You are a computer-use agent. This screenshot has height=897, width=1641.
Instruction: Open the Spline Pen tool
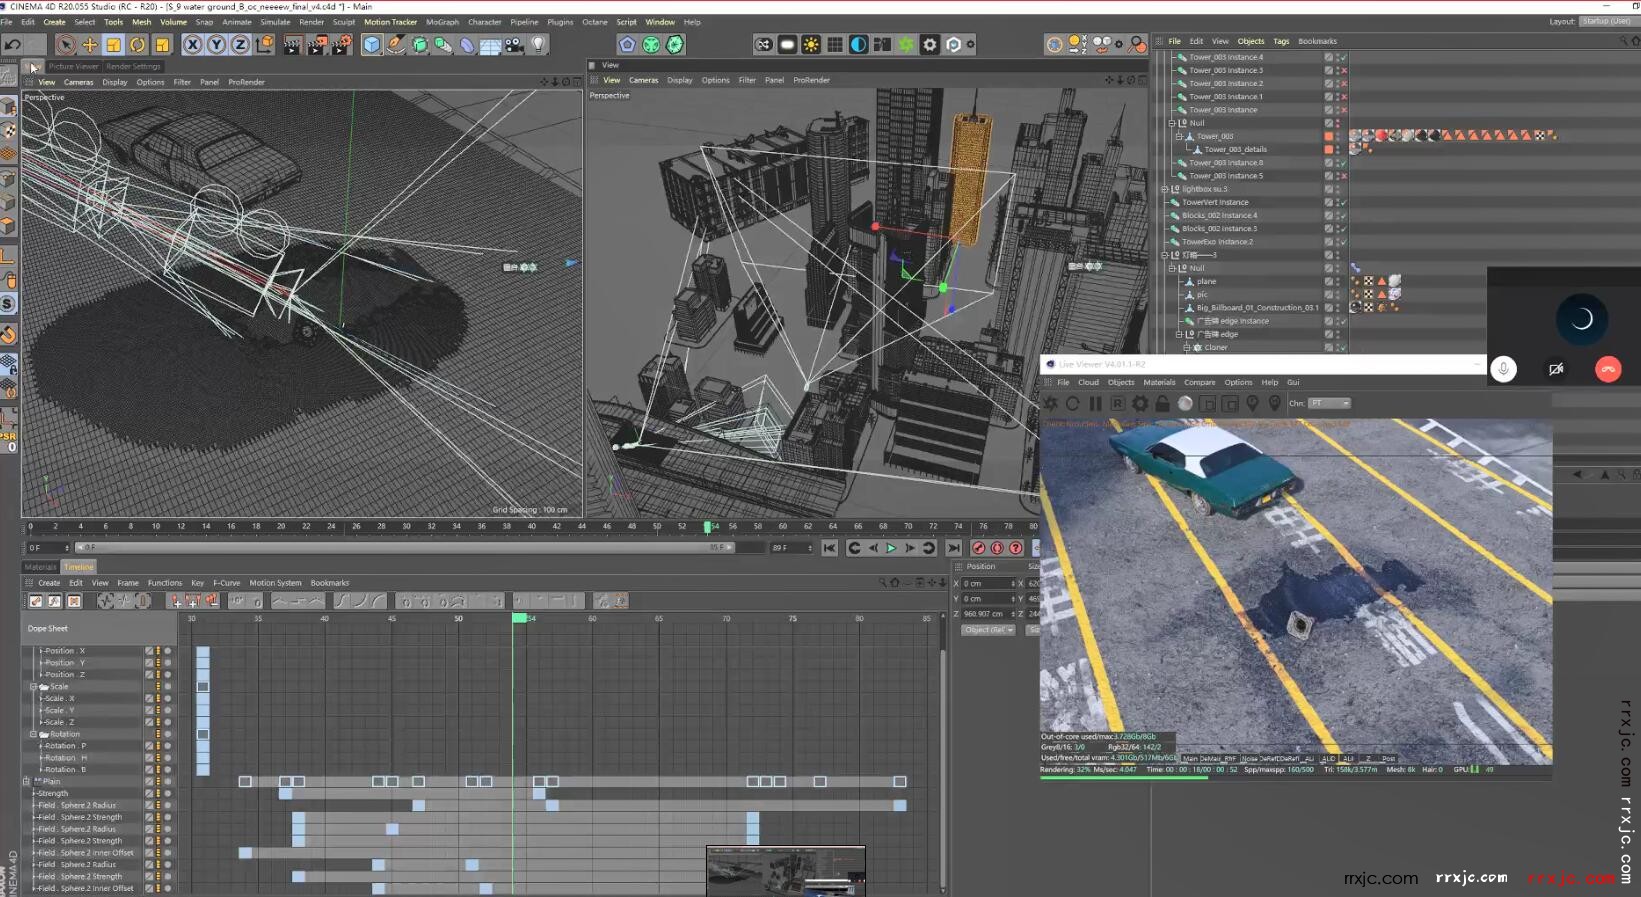396,44
